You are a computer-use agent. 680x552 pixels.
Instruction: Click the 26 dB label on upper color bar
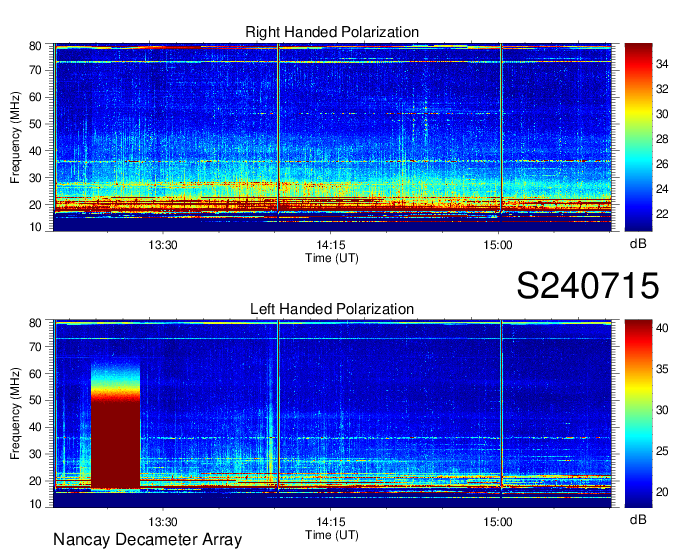pyautogui.click(x=662, y=164)
